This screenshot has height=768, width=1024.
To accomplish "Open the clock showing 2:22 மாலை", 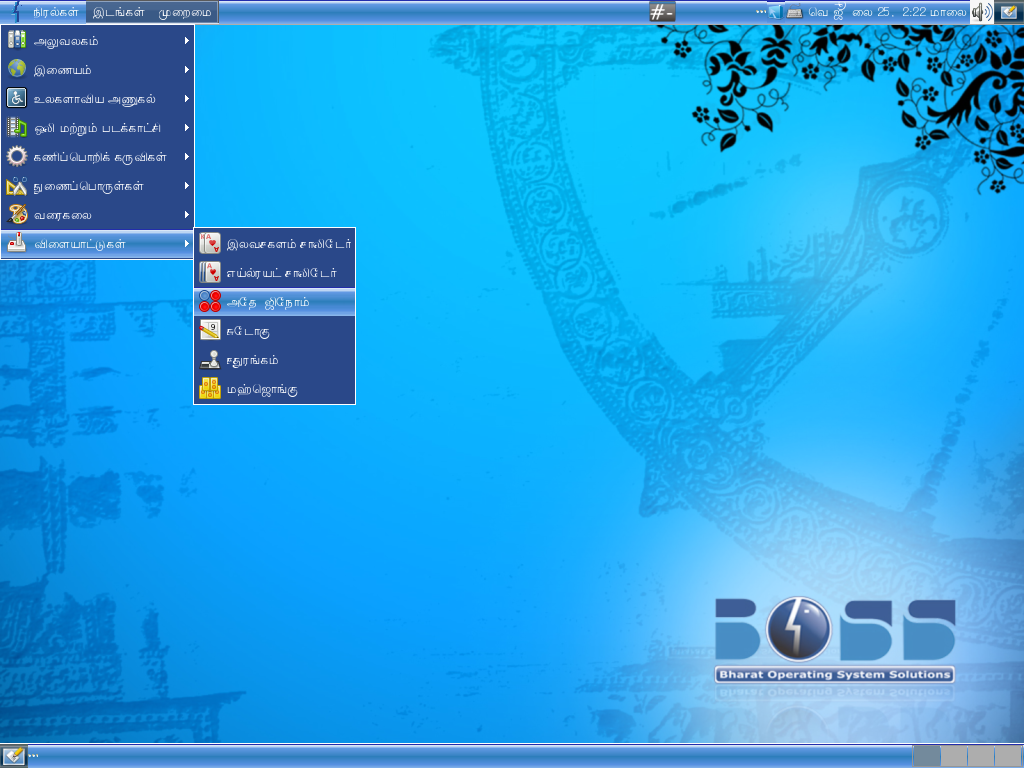I will coord(888,12).
